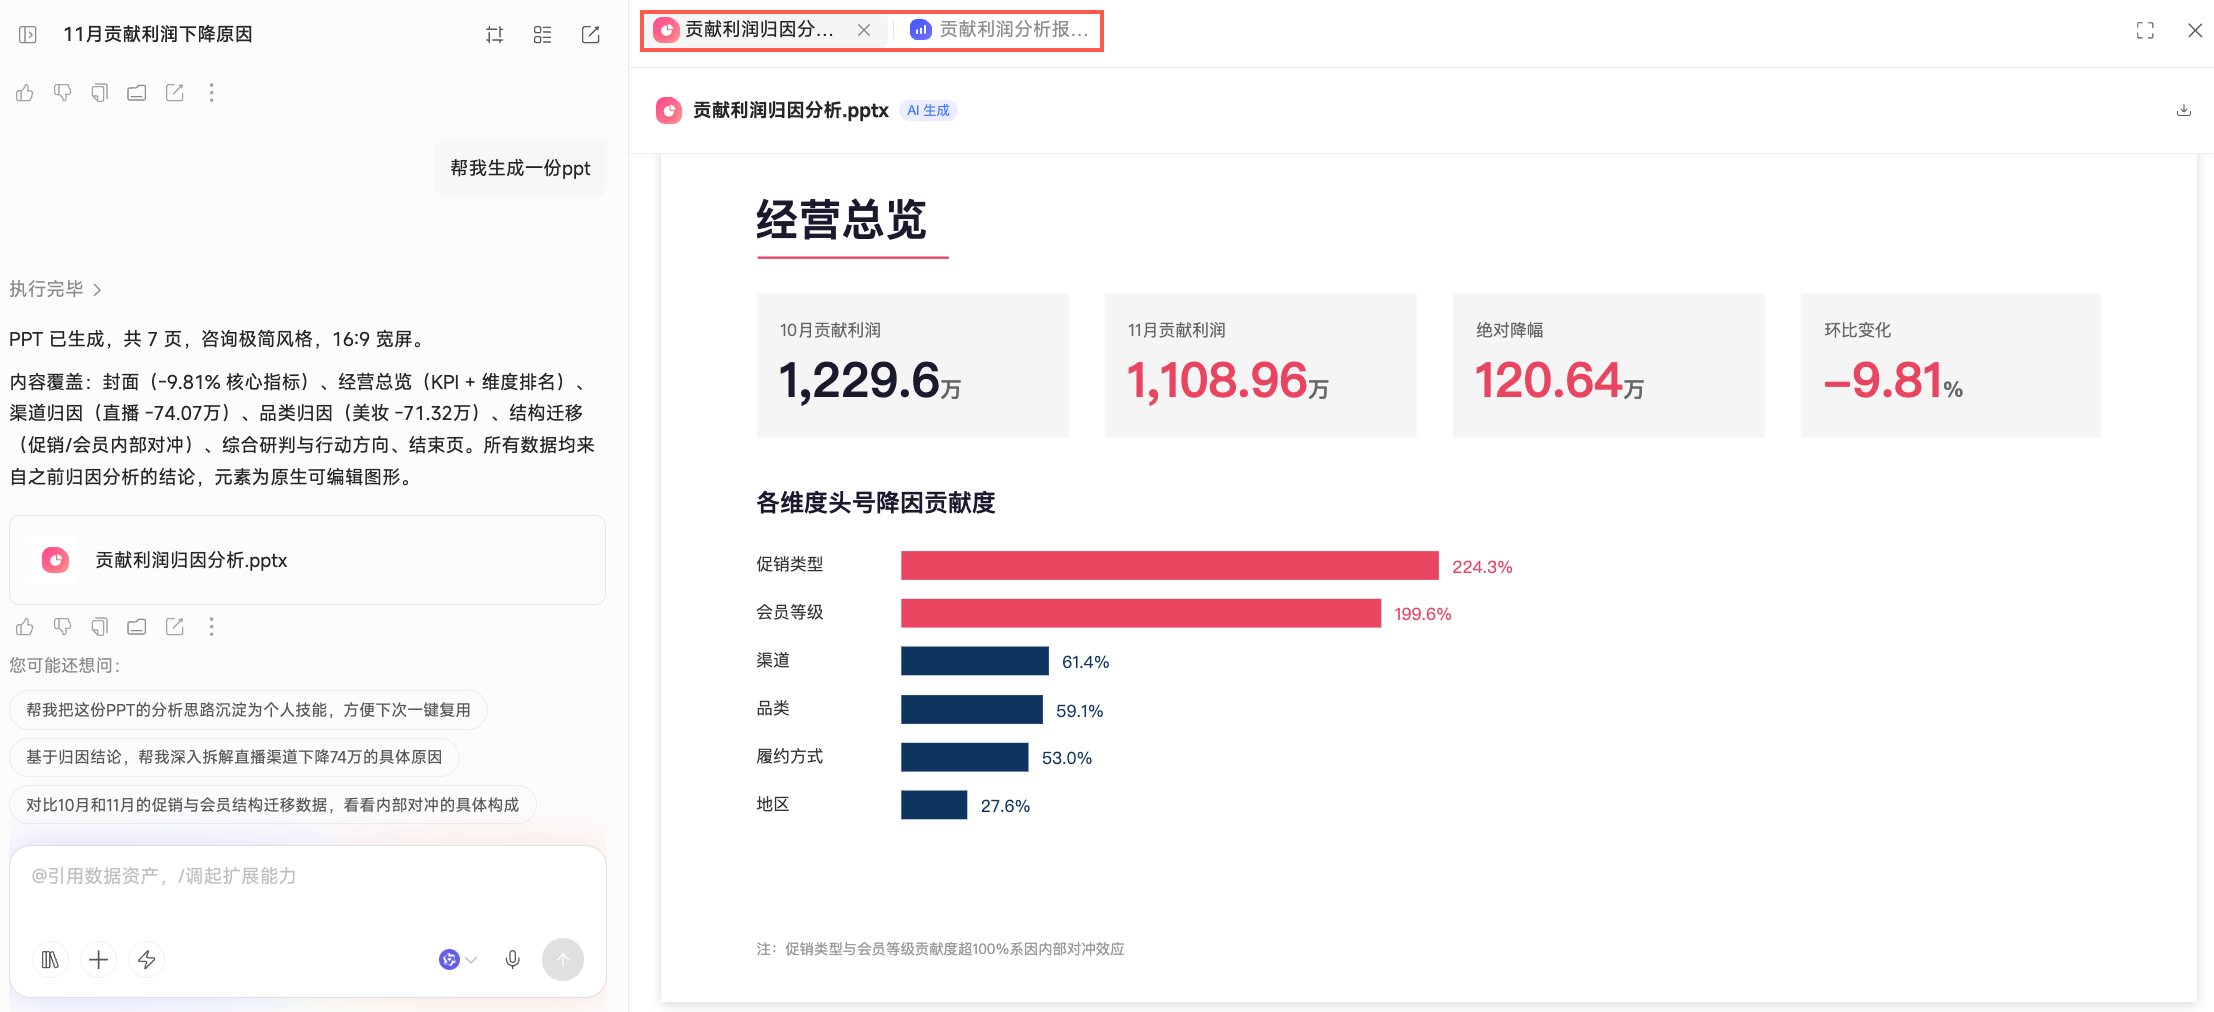Screen dimensions: 2214x1012
Task: Close the preview panel with the X
Action: 2195,30
